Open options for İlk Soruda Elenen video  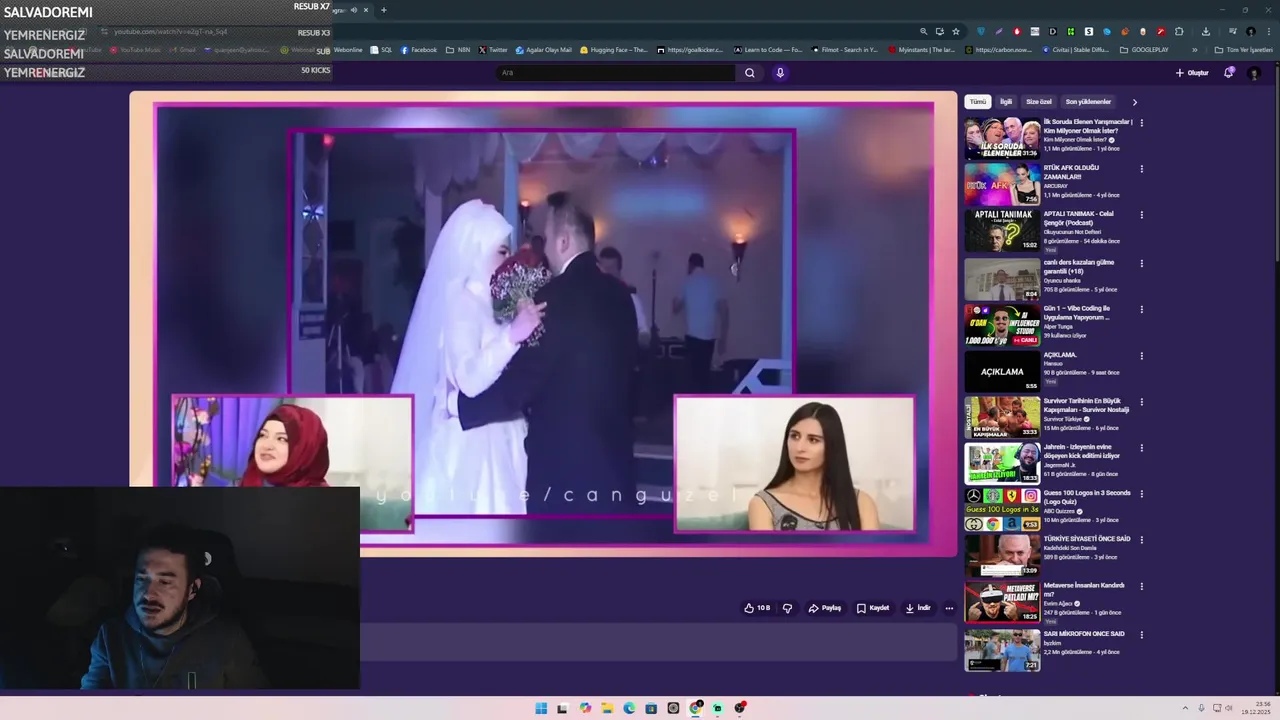(x=1141, y=123)
